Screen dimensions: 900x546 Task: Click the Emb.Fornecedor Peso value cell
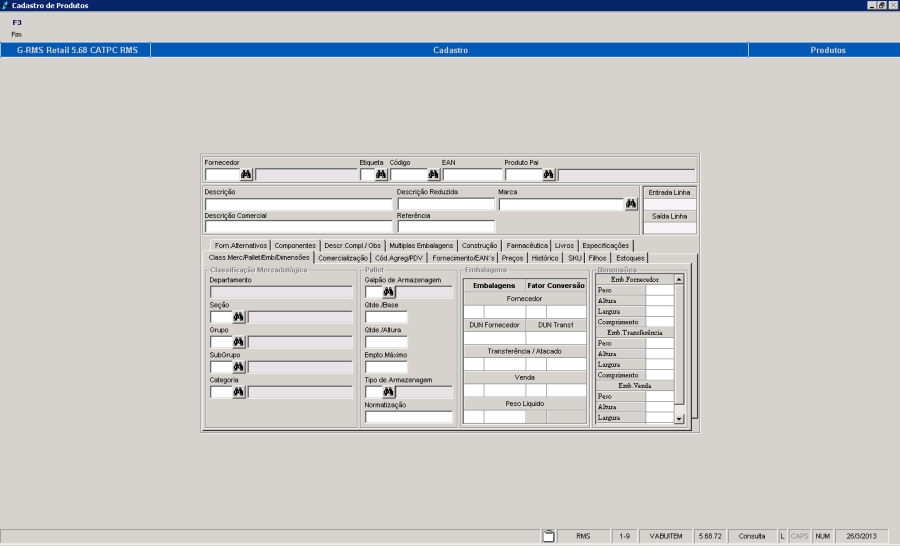click(660, 291)
